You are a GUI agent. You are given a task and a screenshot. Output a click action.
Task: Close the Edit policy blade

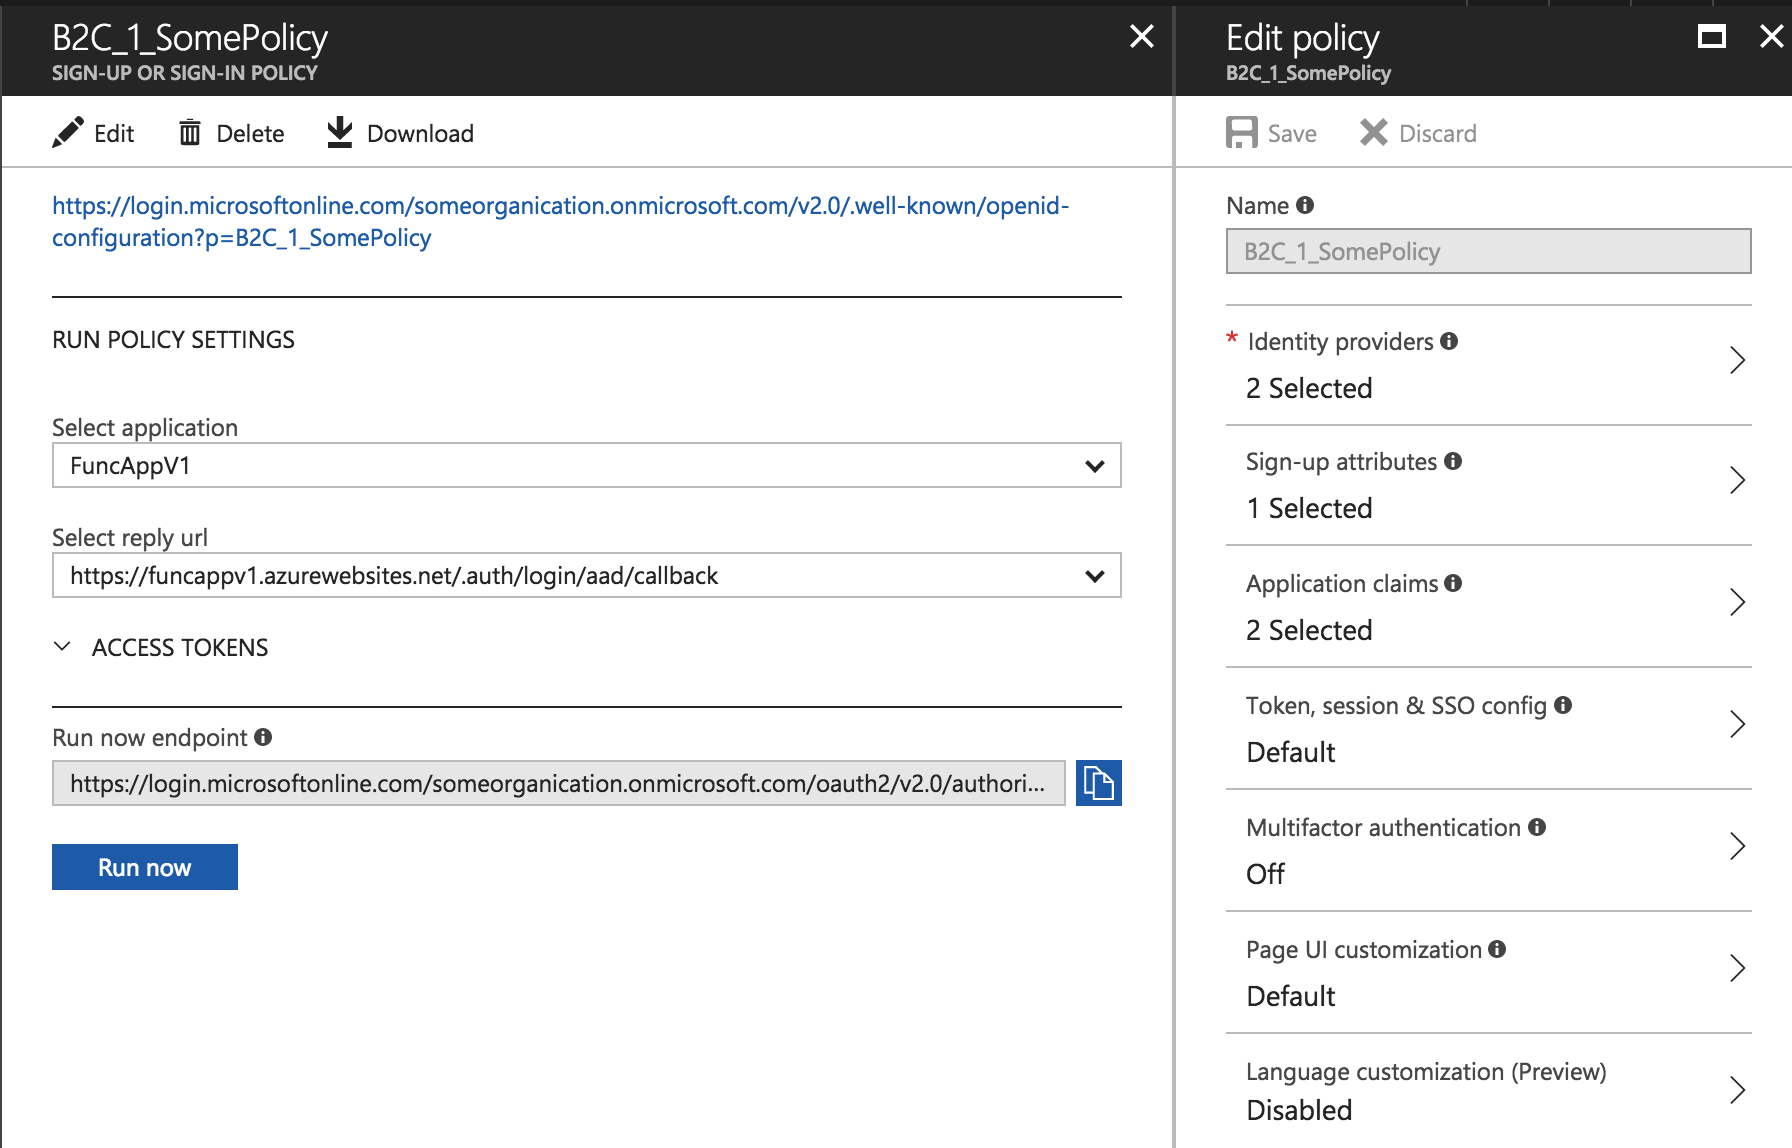pos(1771,37)
